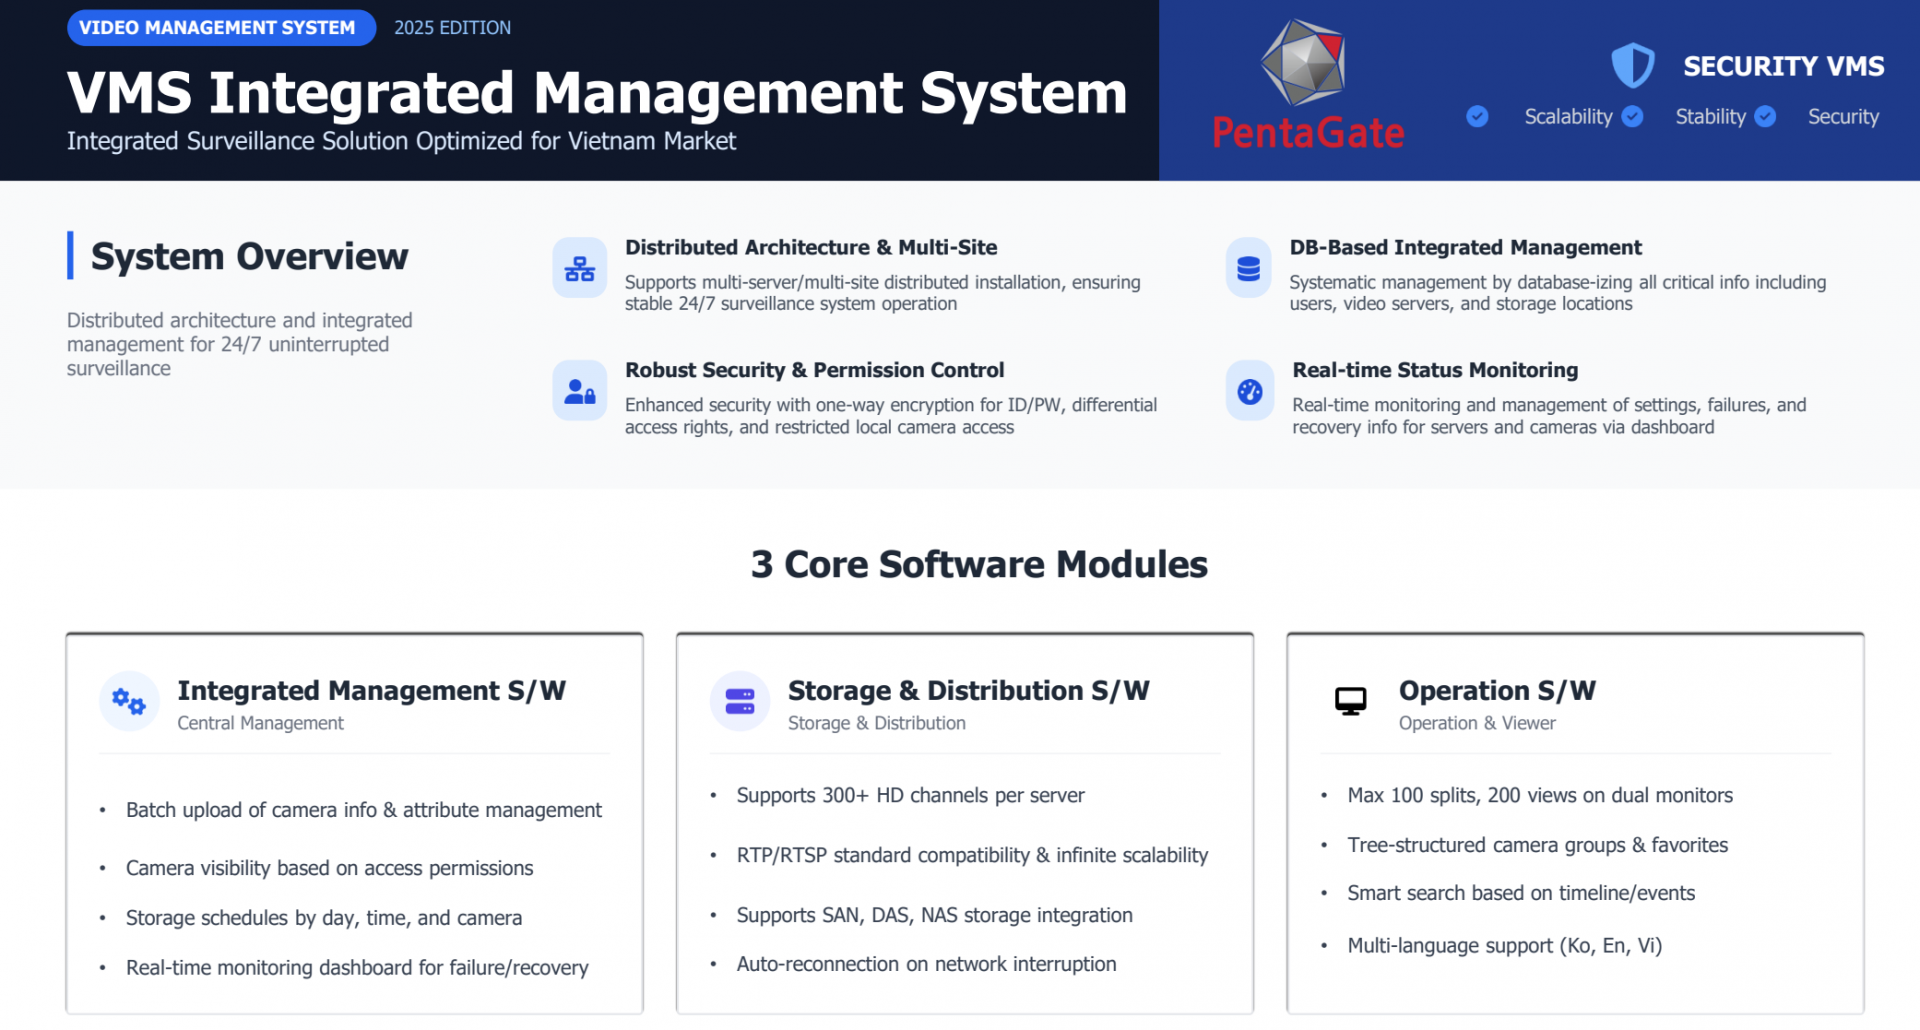Click the check mark before Scalability
This screenshot has height=1030, width=1920.
click(x=1477, y=117)
